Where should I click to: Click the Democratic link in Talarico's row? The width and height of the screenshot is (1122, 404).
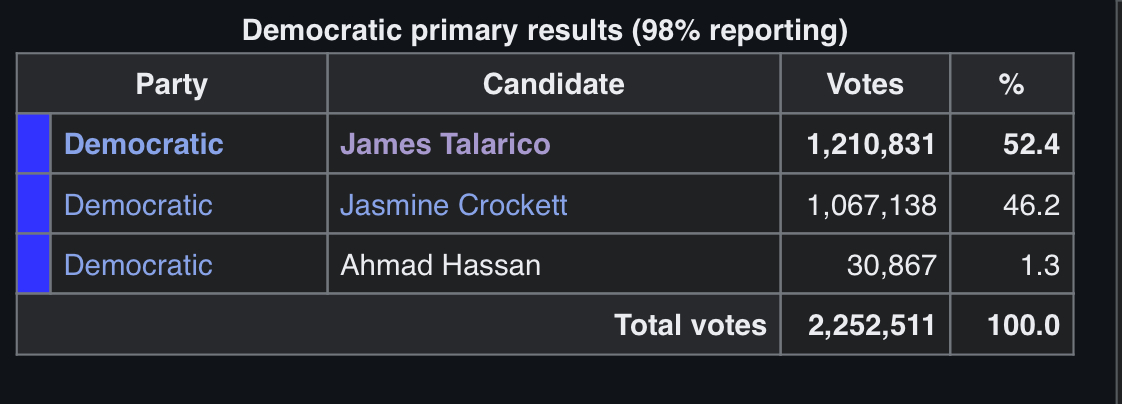pyautogui.click(x=143, y=144)
